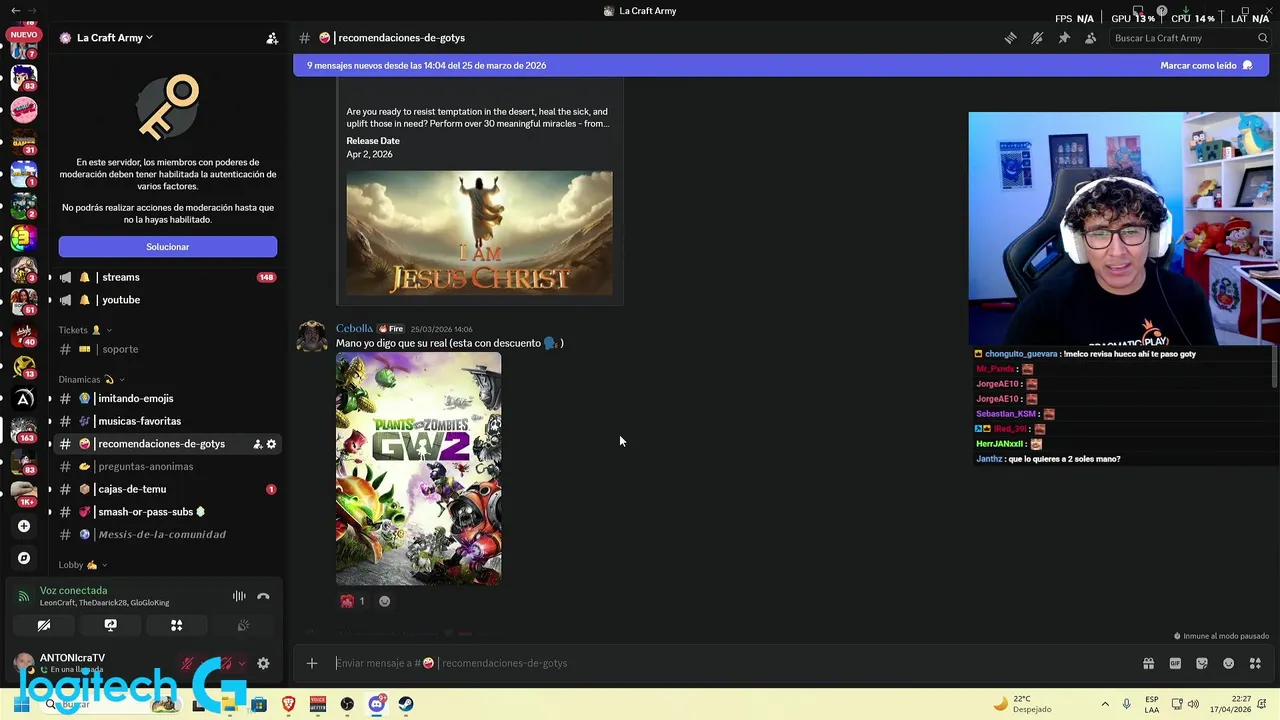Collapse the Lobby category
Image resolution: width=1280 pixels, height=720 pixels.
click(82, 565)
